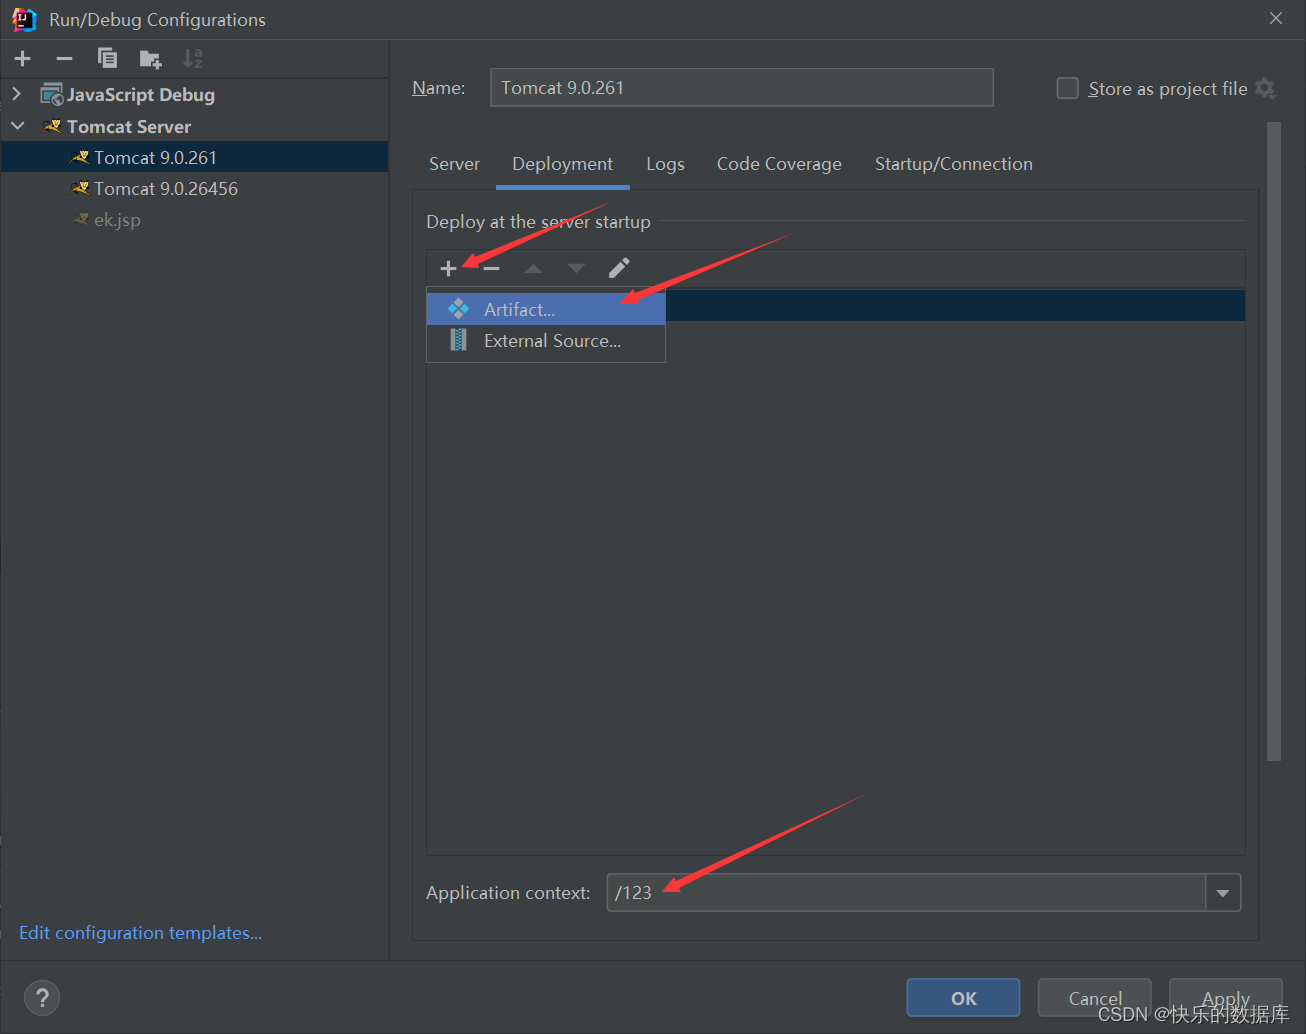Open Edit configuration templates link
1306x1034 pixels.
point(140,933)
